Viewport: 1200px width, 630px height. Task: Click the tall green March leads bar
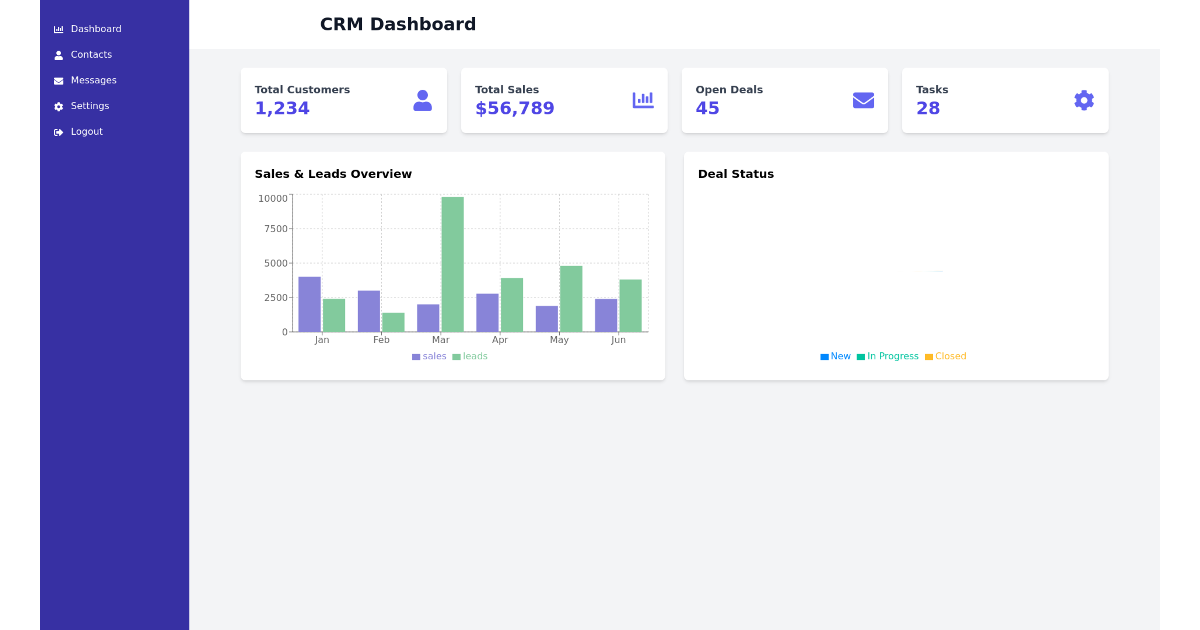pyautogui.click(x=452, y=264)
